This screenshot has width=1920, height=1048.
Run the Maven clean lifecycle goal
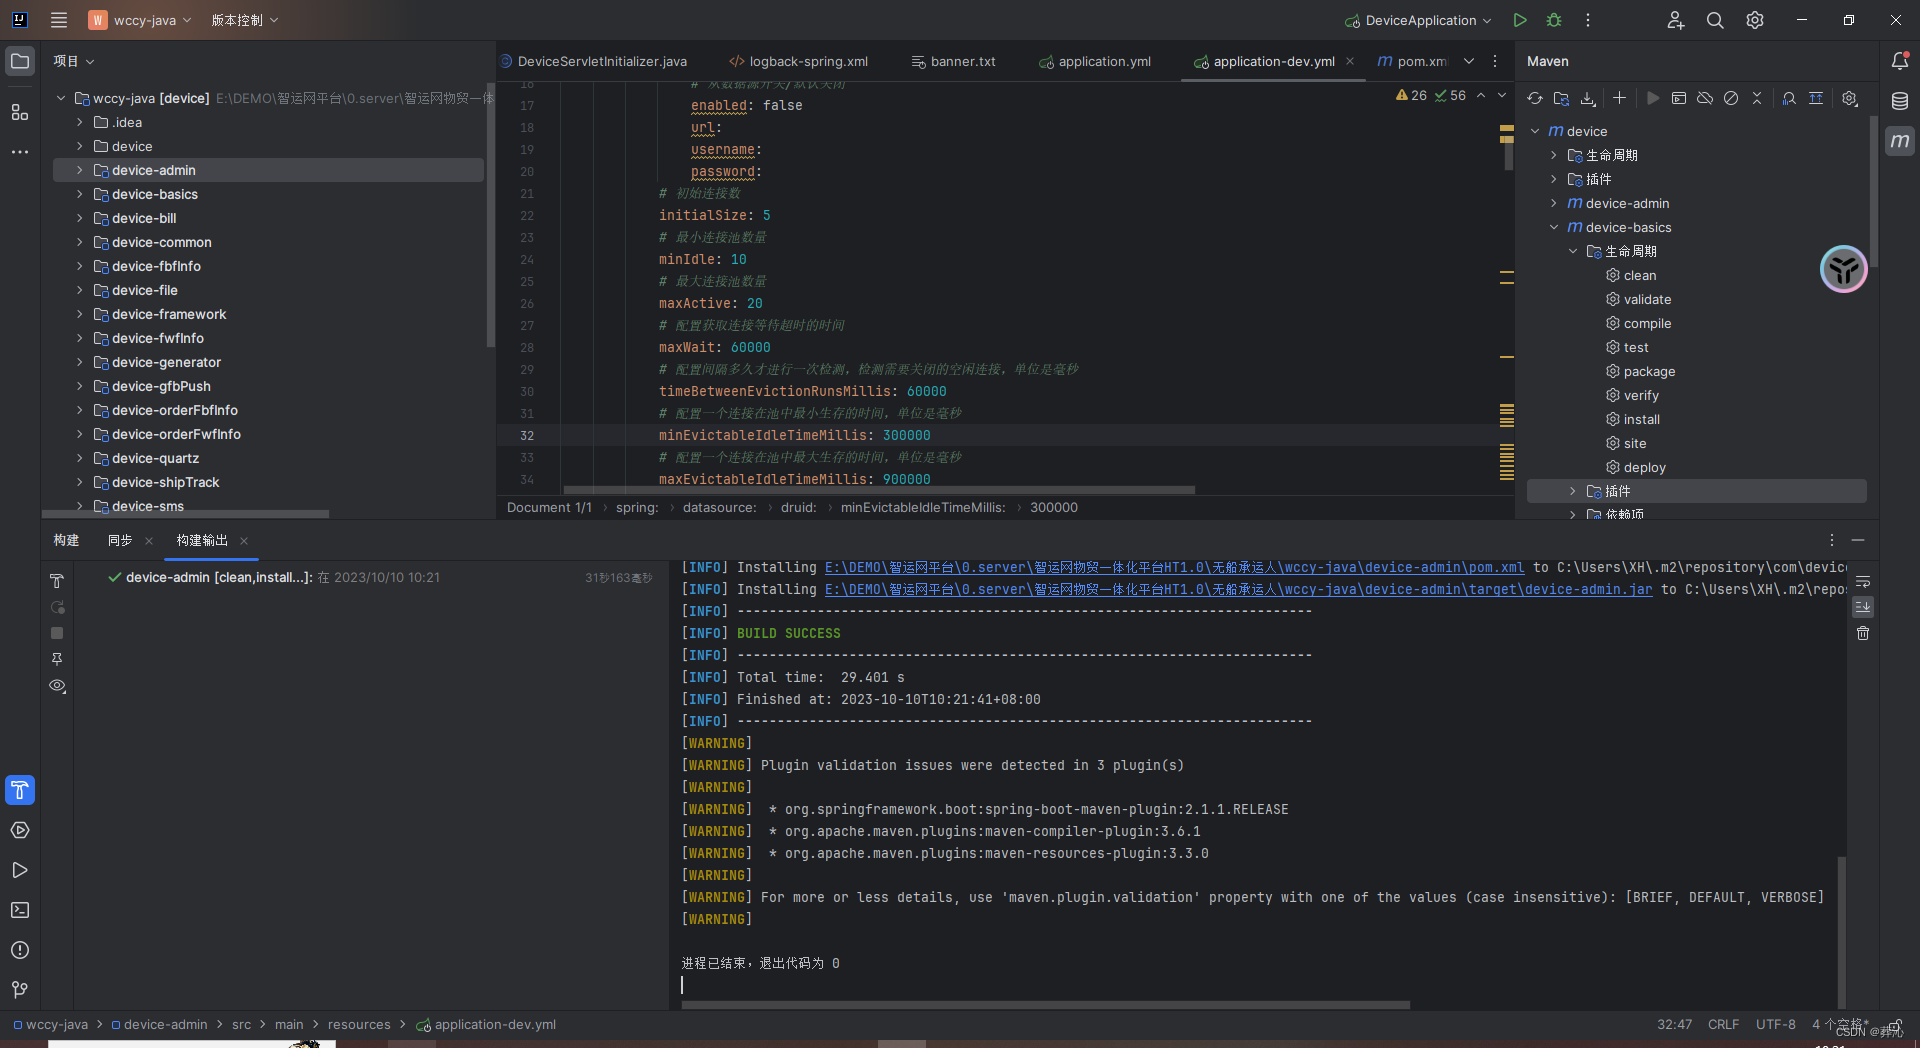(x=1640, y=275)
